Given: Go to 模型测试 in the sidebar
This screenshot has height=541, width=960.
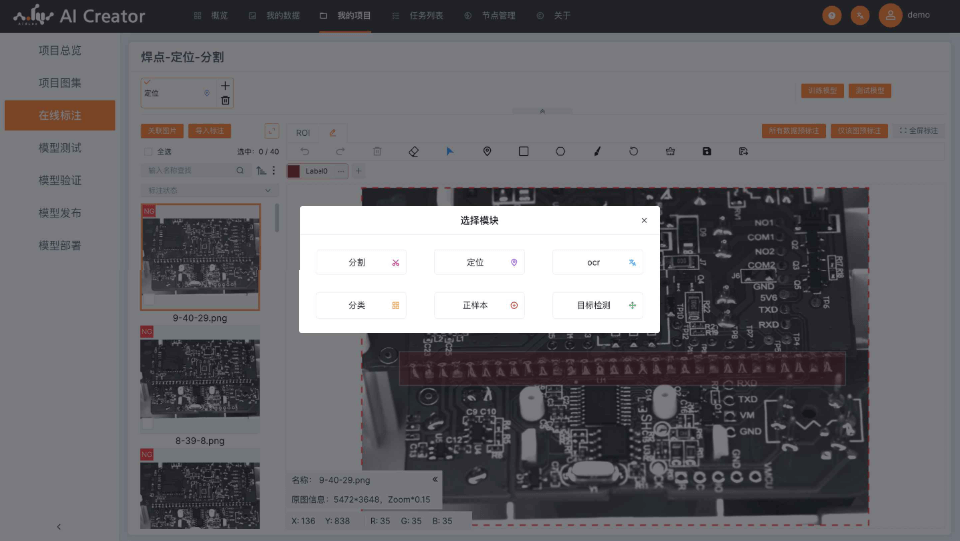Looking at the screenshot, I should (60, 148).
